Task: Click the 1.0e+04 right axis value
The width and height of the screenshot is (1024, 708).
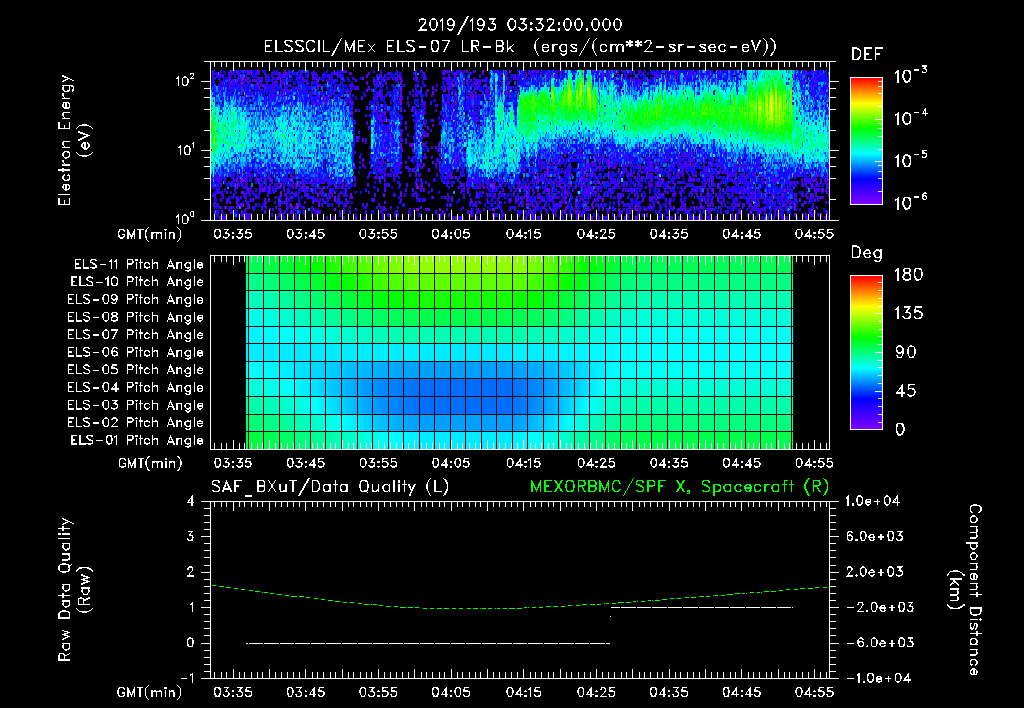Action: [872, 501]
